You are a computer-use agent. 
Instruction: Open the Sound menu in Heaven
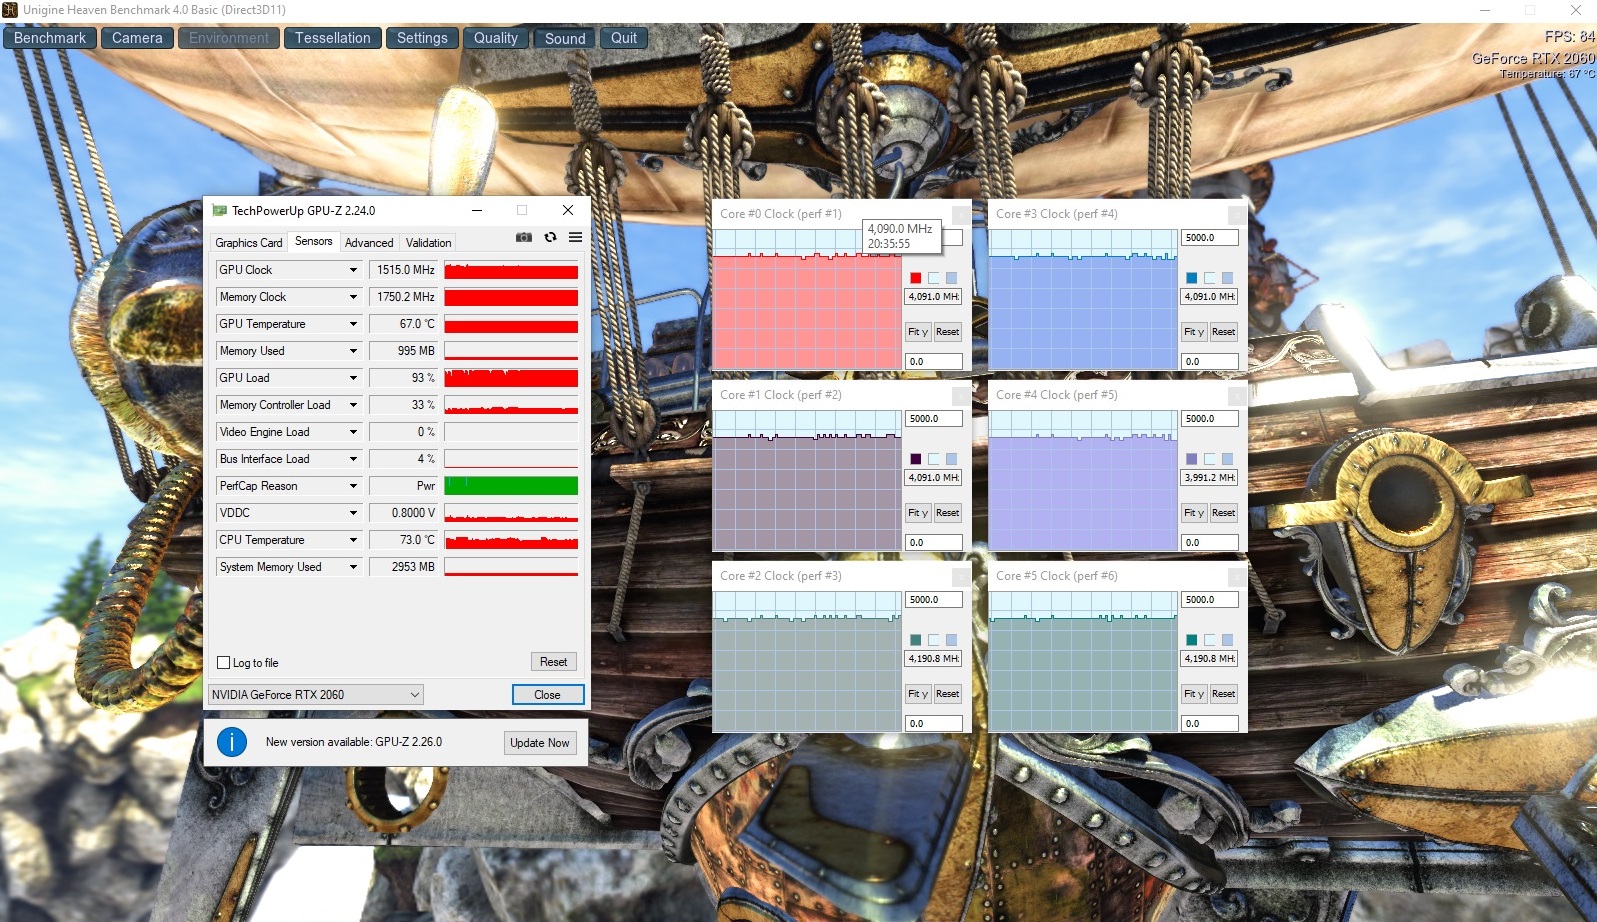tap(565, 38)
